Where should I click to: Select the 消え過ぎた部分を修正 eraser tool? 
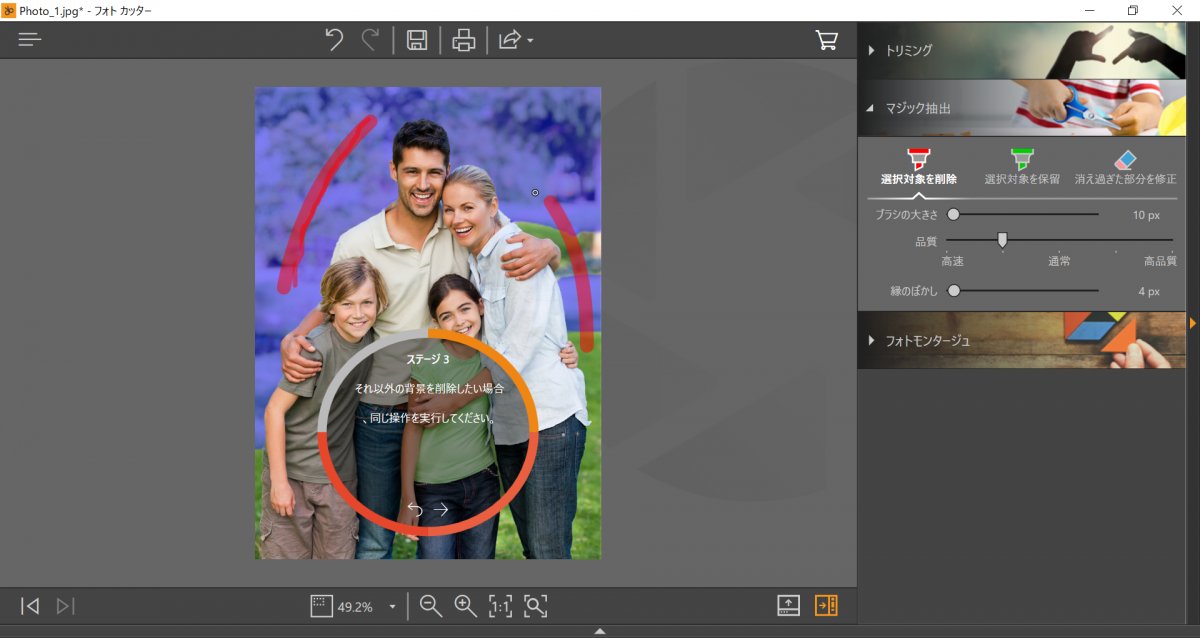pyautogui.click(x=1125, y=160)
